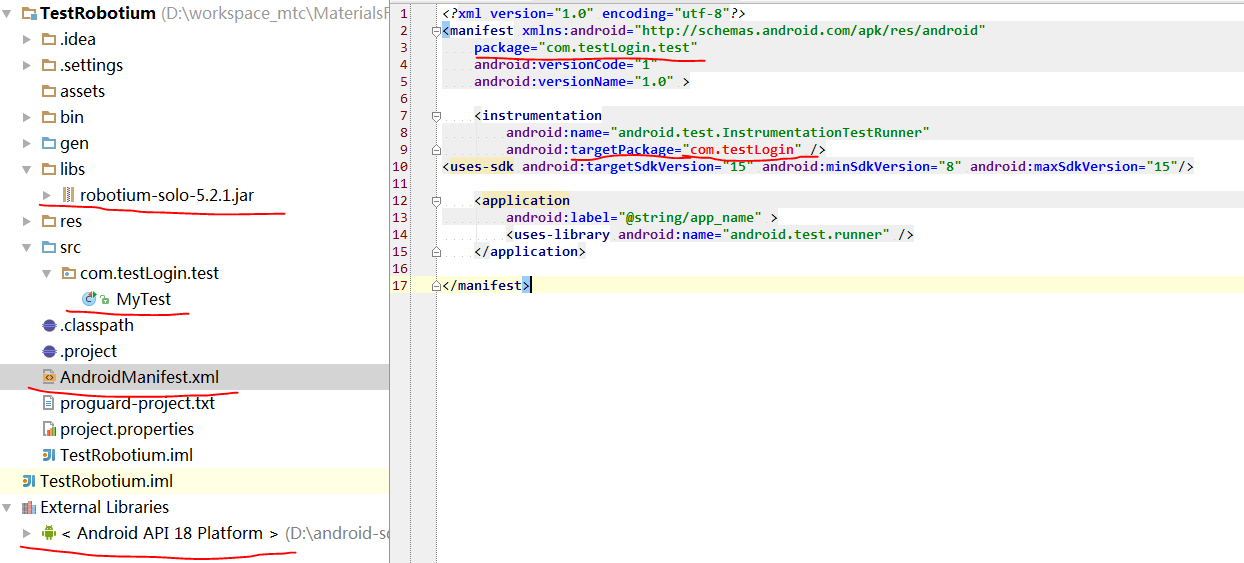Select Android API 18 Platform entry
Screen dimensions: 1244x563
(170, 534)
